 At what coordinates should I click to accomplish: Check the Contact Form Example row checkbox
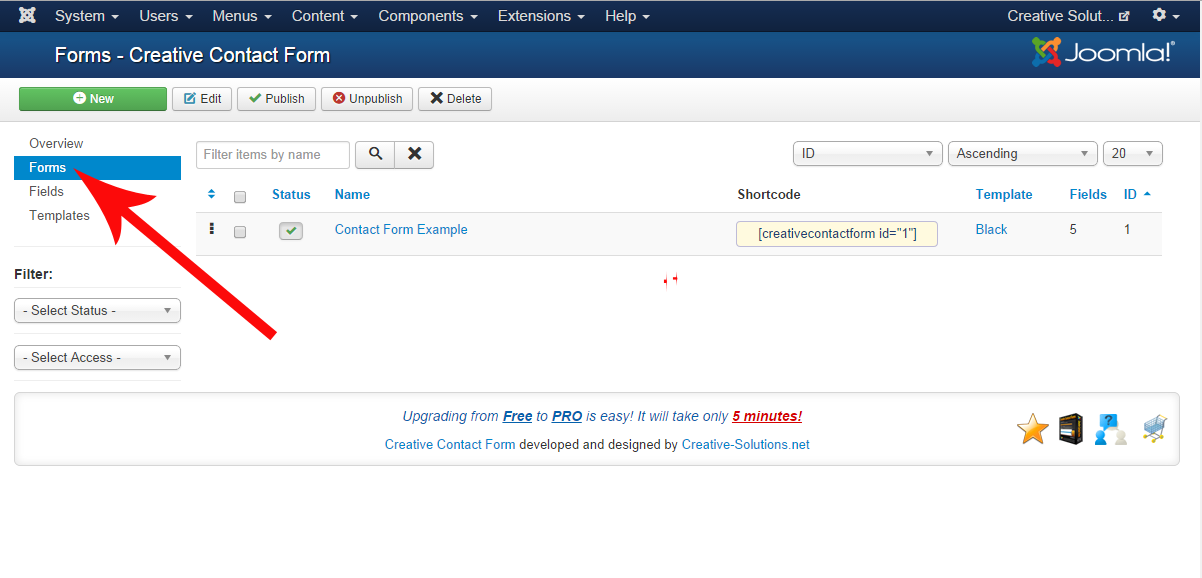240,231
